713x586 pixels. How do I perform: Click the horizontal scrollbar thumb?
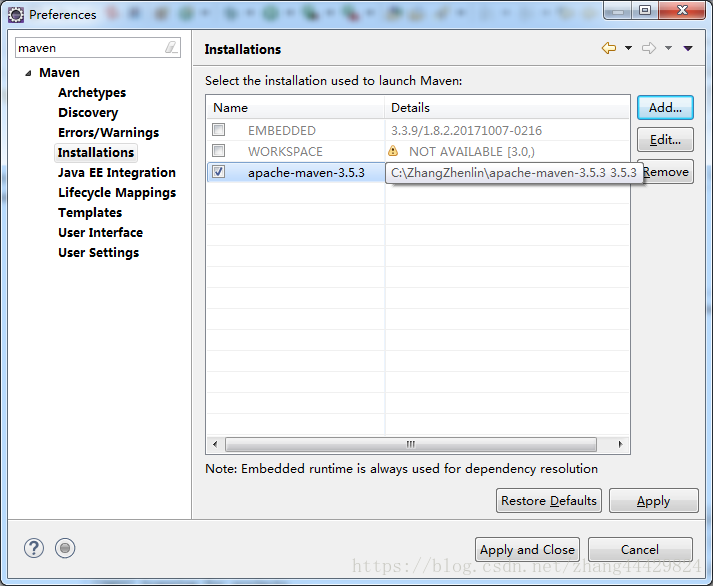click(411, 444)
